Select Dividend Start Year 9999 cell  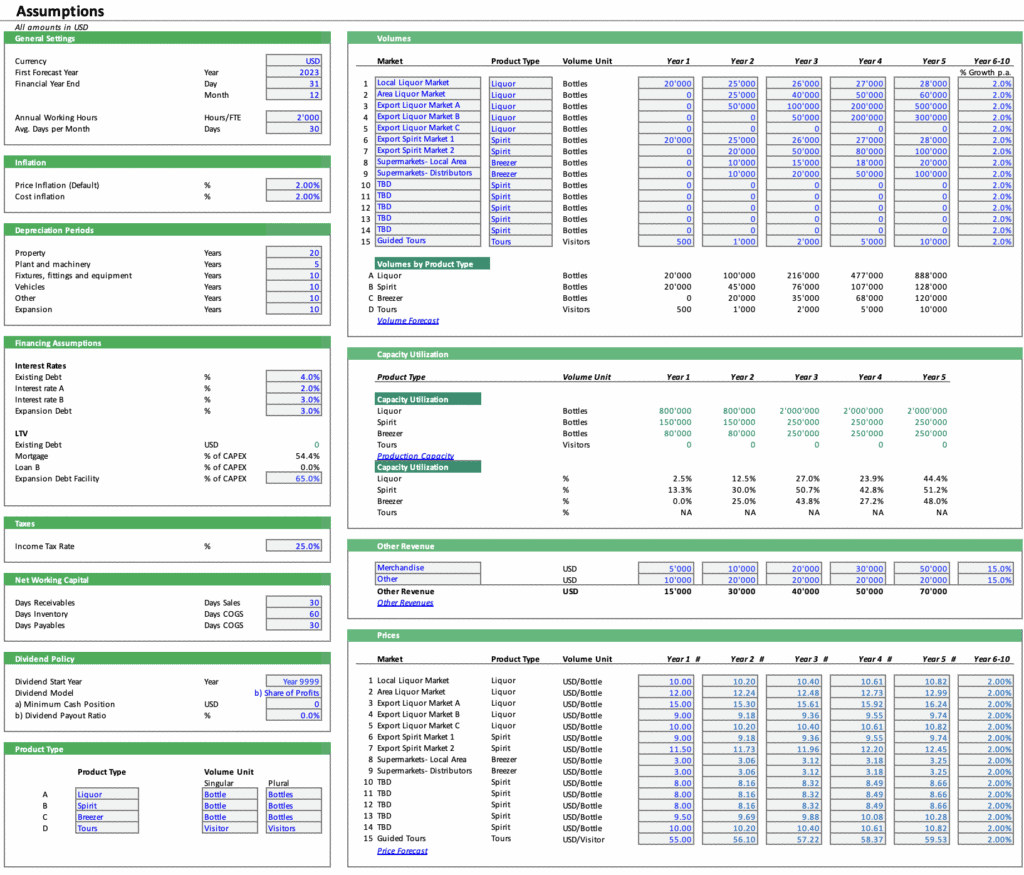[294, 682]
